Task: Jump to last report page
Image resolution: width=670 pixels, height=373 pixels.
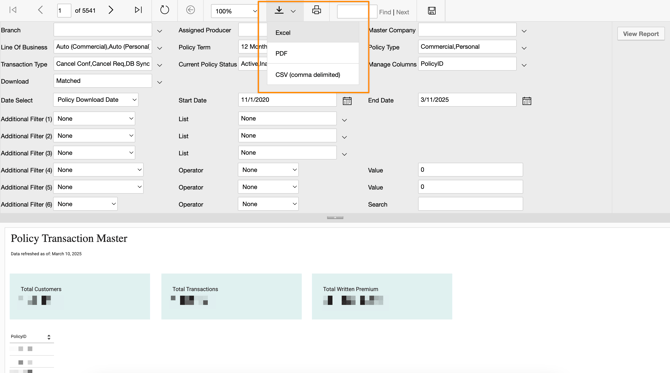Action: (x=138, y=10)
